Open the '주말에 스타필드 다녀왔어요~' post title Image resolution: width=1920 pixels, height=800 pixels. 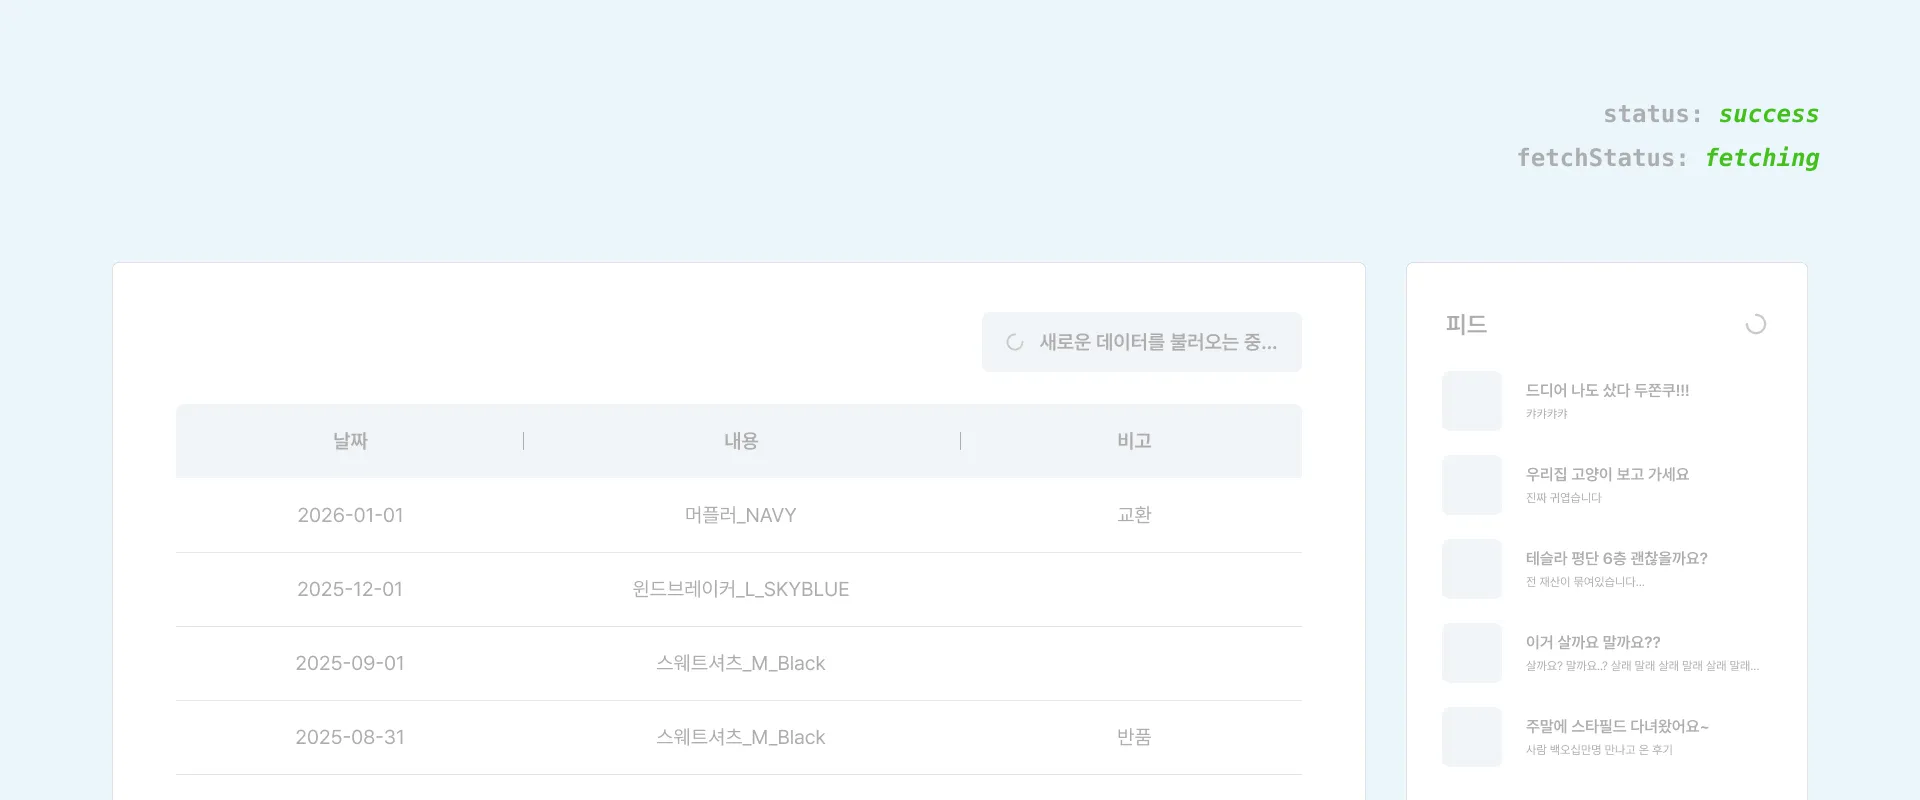click(1617, 727)
